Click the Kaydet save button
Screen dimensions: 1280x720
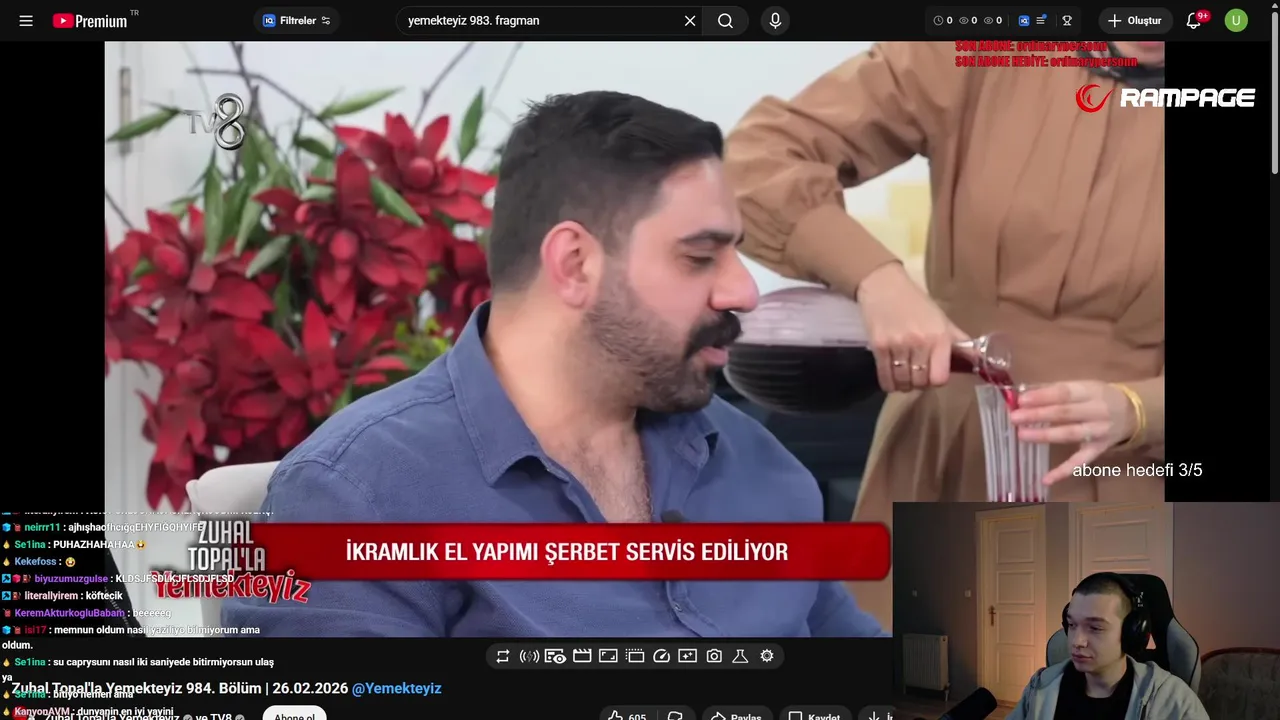click(815, 715)
